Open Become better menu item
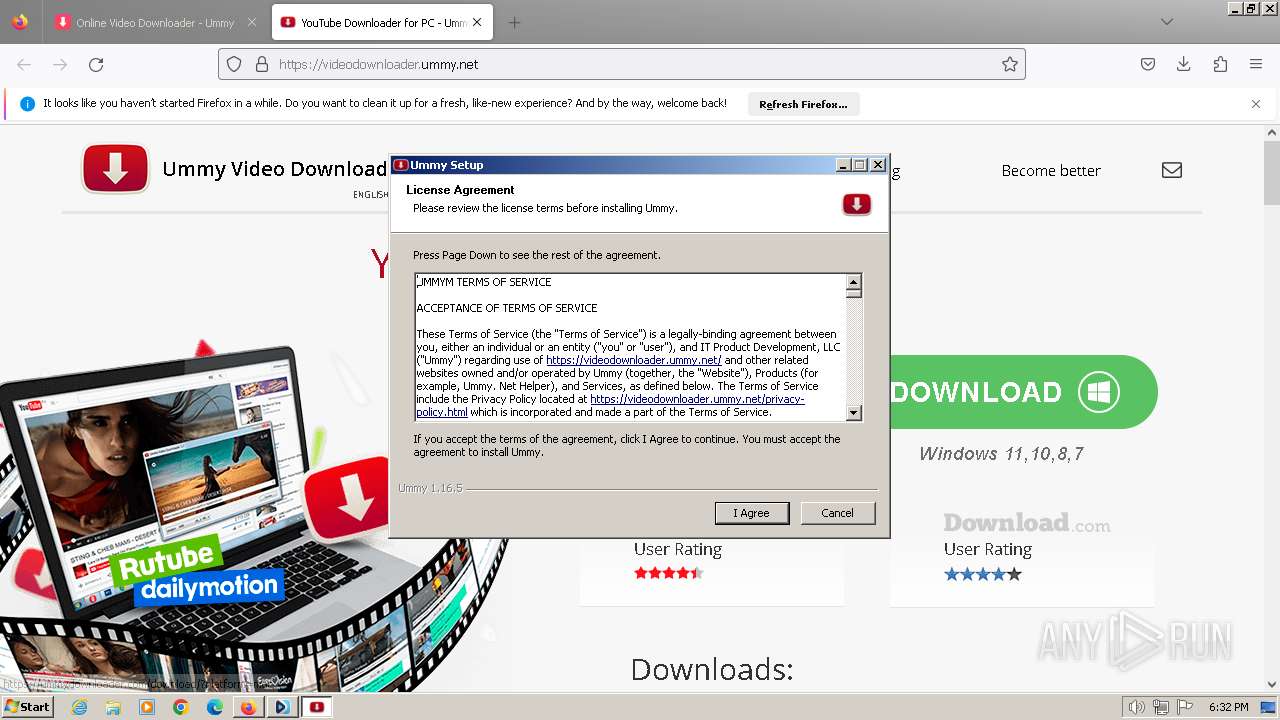The height and width of the screenshot is (720, 1280). (x=1051, y=171)
